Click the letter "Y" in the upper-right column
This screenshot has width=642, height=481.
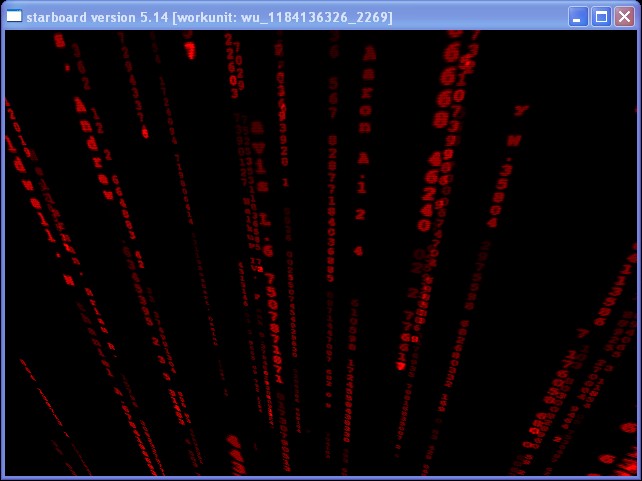(520, 111)
